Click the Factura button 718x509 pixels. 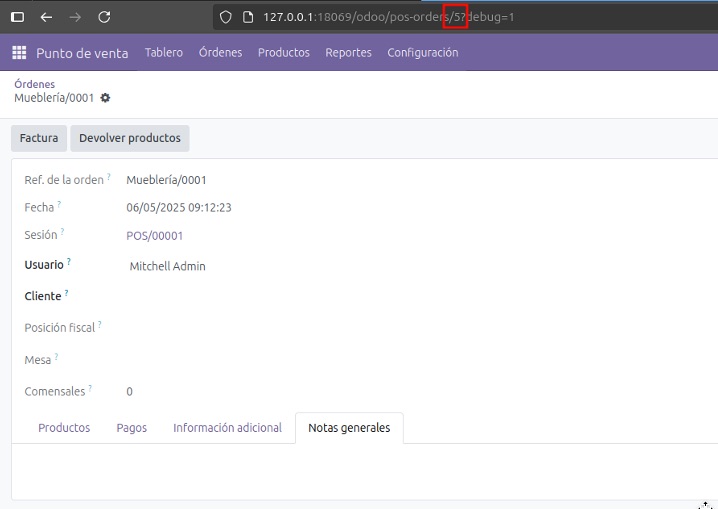(x=39, y=138)
